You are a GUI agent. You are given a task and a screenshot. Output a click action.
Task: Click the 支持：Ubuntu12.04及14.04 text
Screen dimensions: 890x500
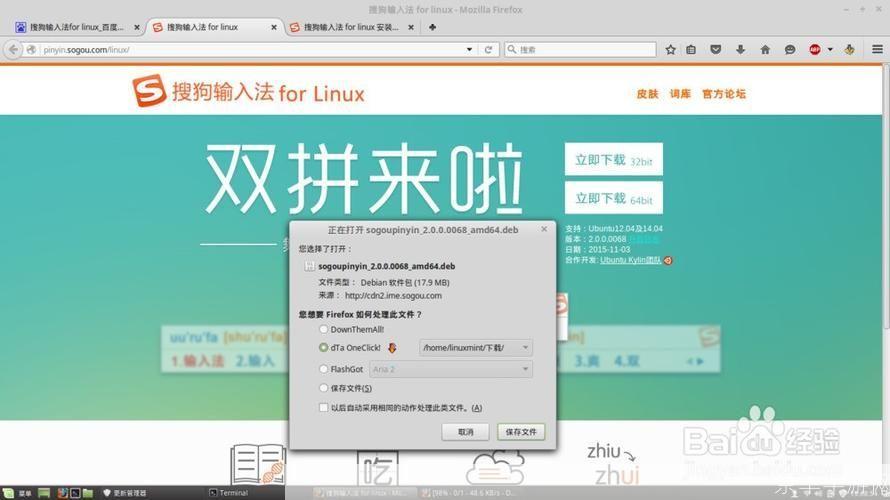[614, 229]
